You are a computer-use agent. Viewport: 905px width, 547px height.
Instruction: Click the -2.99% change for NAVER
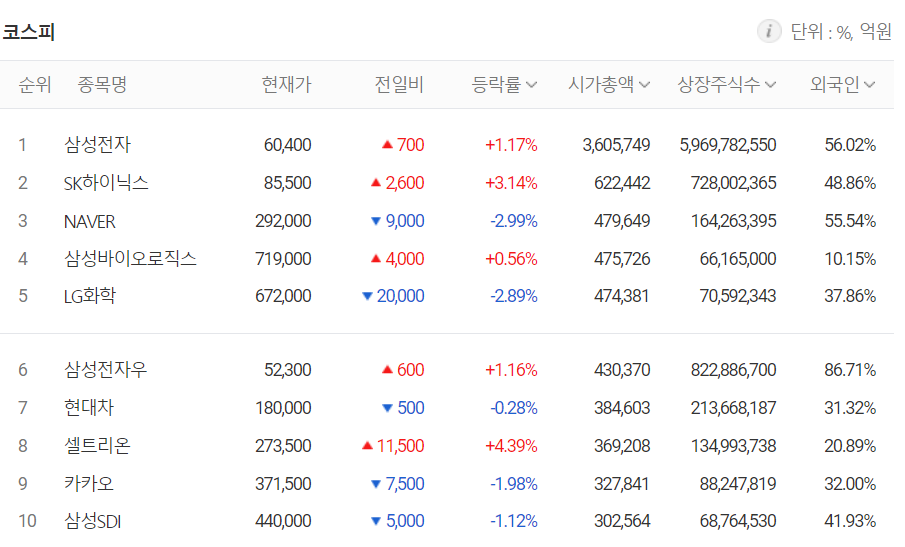pos(514,221)
